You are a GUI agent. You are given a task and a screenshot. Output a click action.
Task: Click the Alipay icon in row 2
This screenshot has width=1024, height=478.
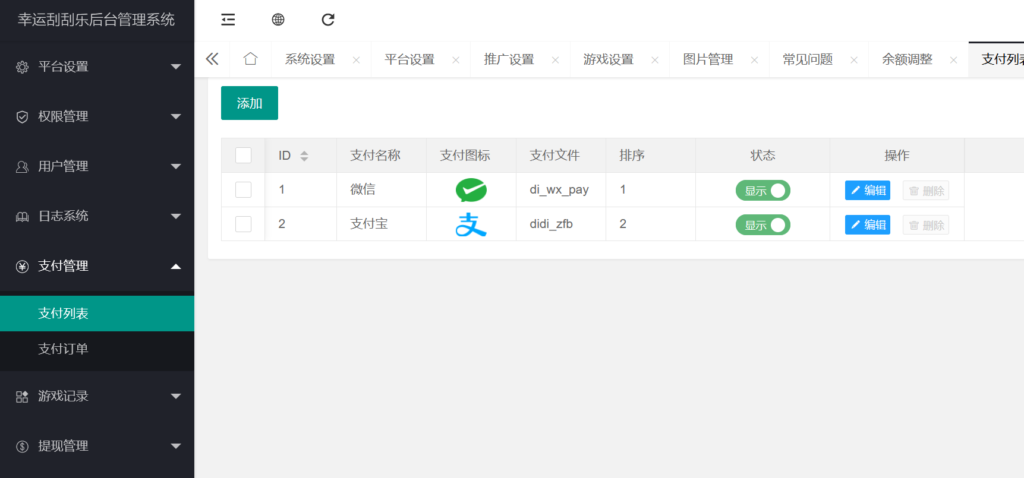click(x=471, y=225)
